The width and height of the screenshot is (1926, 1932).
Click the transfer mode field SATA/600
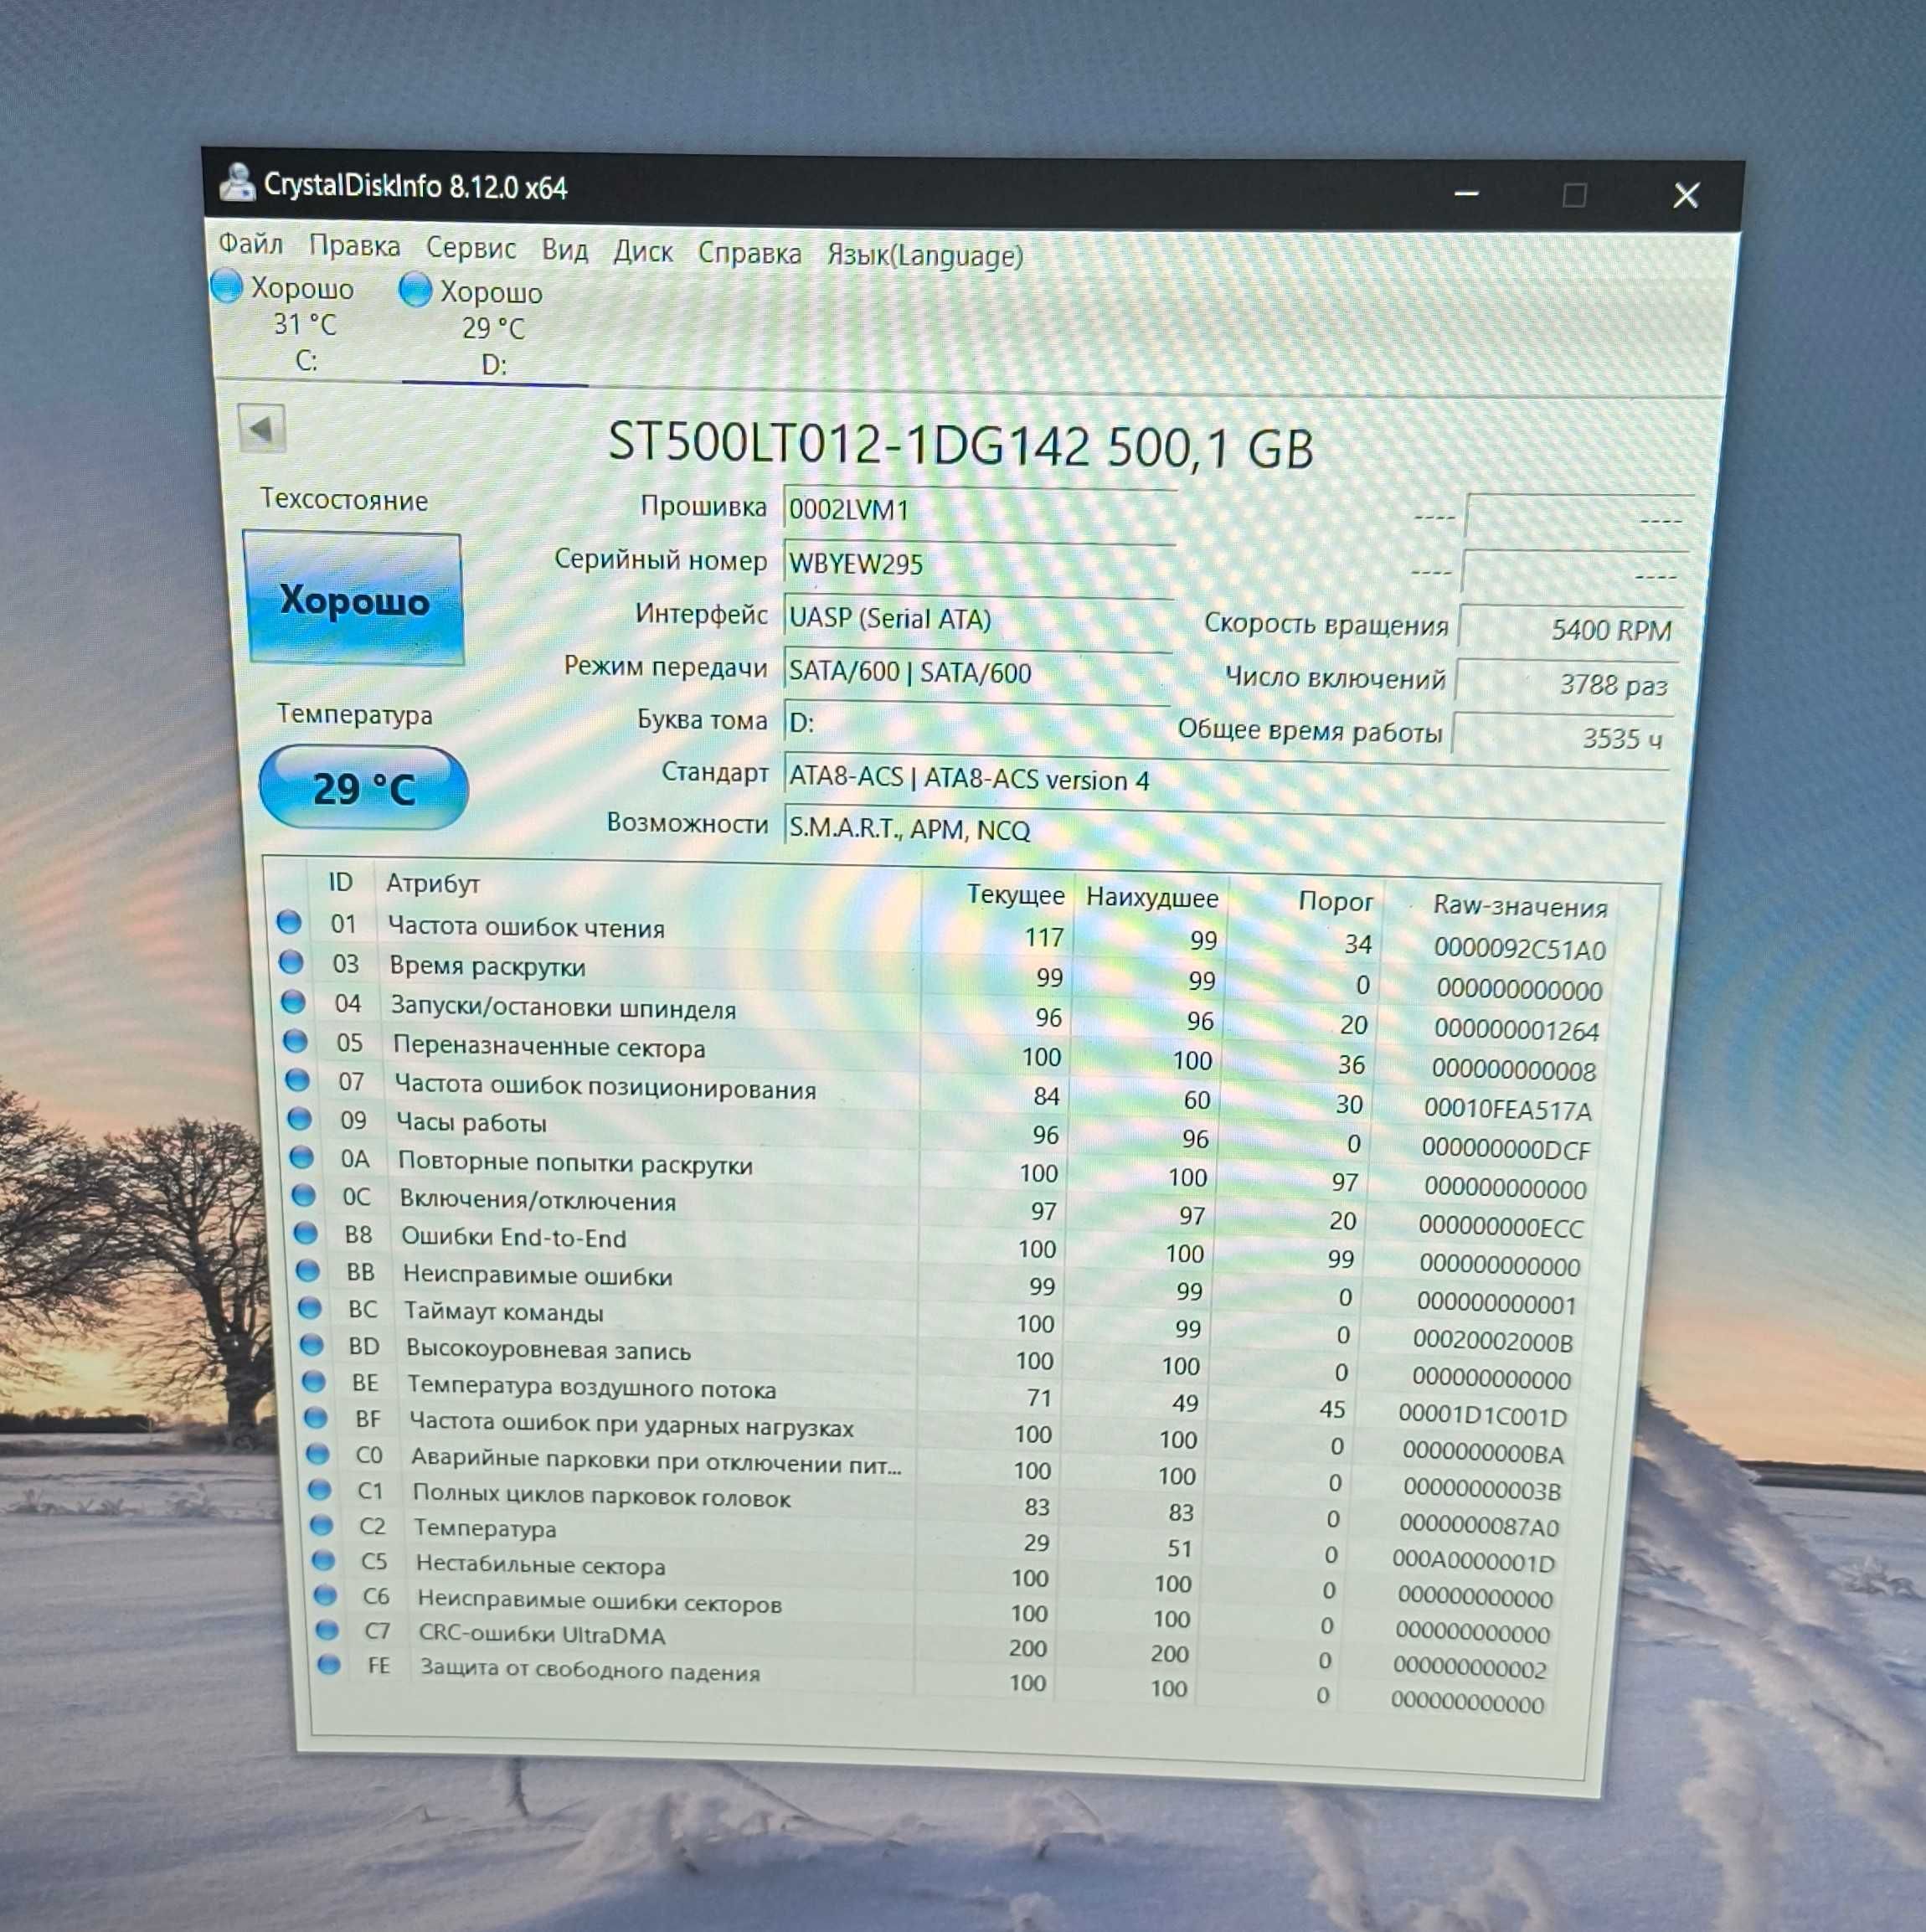(x=976, y=672)
